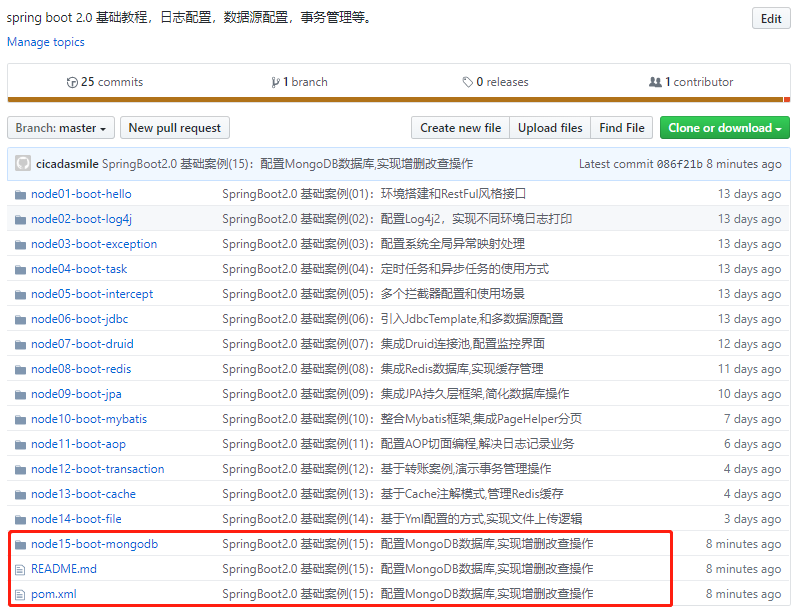This screenshot has height=613, width=799.
Task: Click folder icon beside node12-boot-transaction
Action: (x=20, y=470)
